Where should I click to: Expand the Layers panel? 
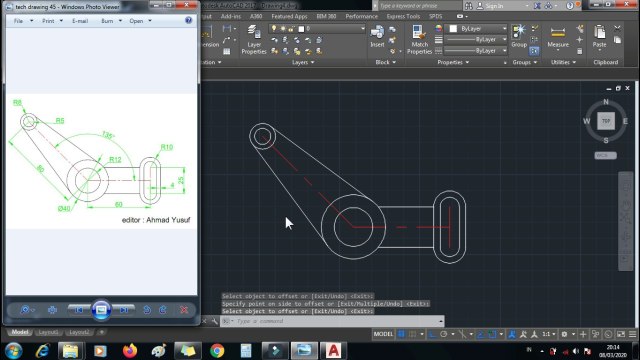click(303, 62)
